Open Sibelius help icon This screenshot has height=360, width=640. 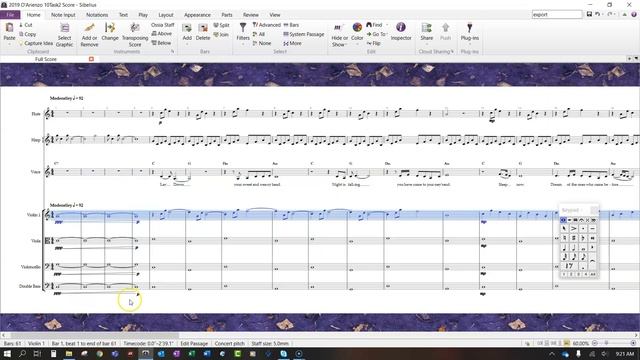click(x=634, y=14)
